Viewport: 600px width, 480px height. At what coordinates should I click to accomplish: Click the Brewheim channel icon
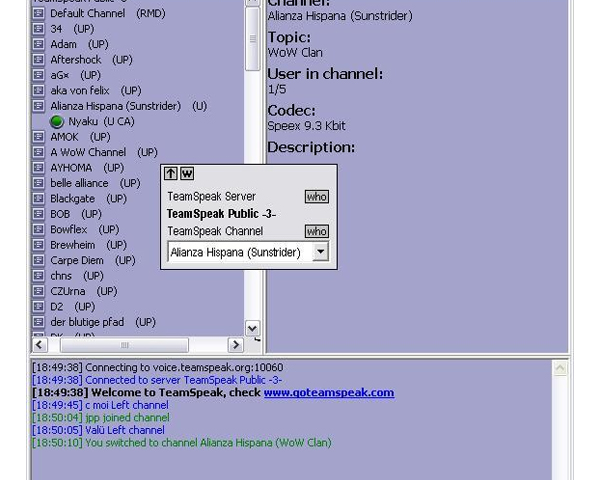[38, 245]
